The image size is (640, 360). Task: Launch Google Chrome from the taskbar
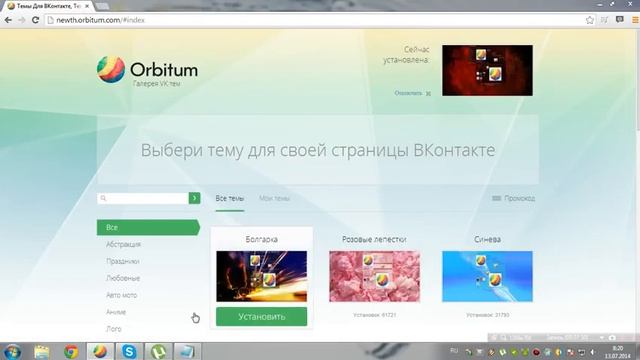pyautogui.click(x=71, y=351)
